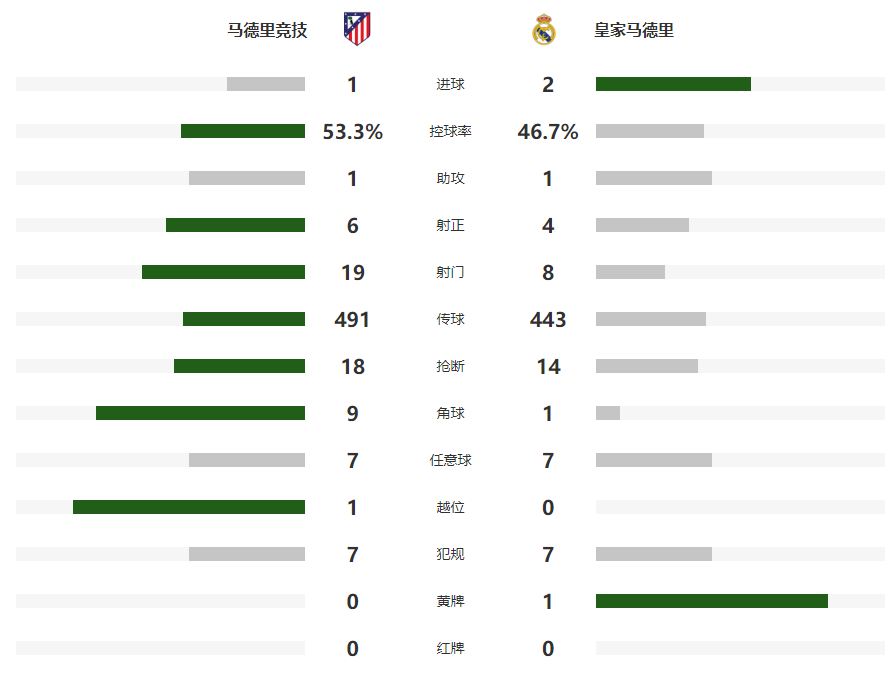Click Atlético's 射门 value of 19
Screen dimensions: 889x673
[x=352, y=273]
